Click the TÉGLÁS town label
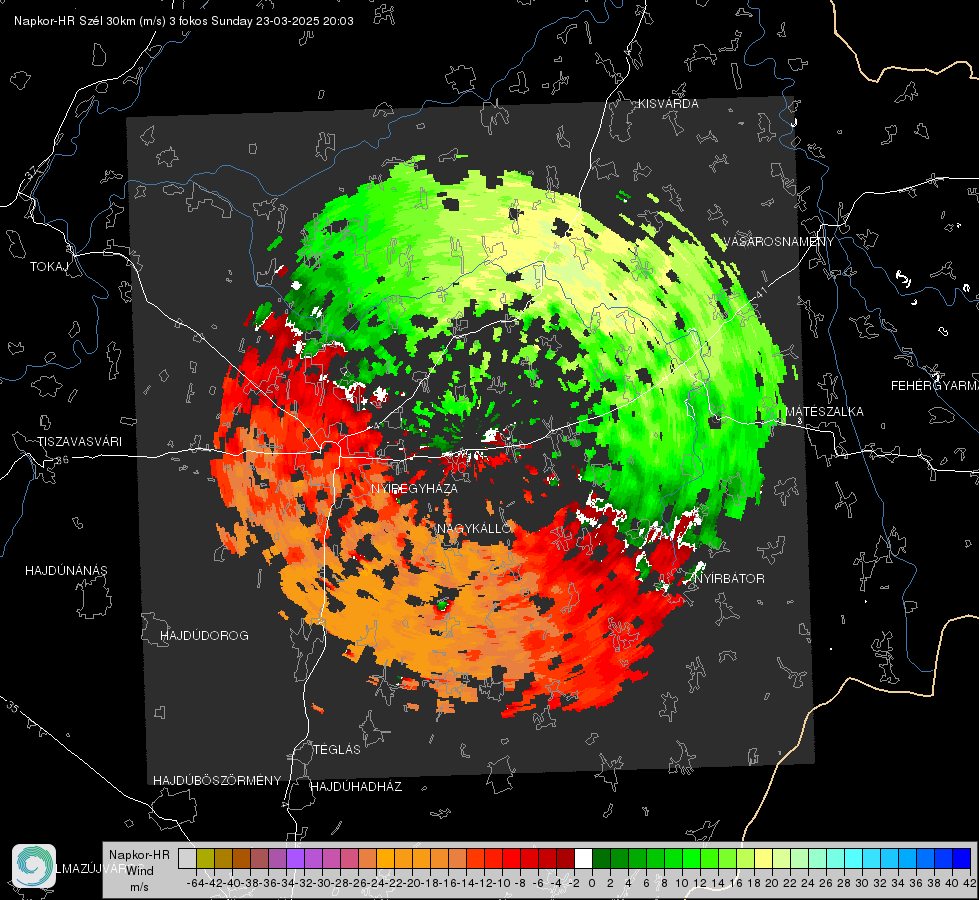Viewport: 979px width, 900px height. (x=337, y=749)
